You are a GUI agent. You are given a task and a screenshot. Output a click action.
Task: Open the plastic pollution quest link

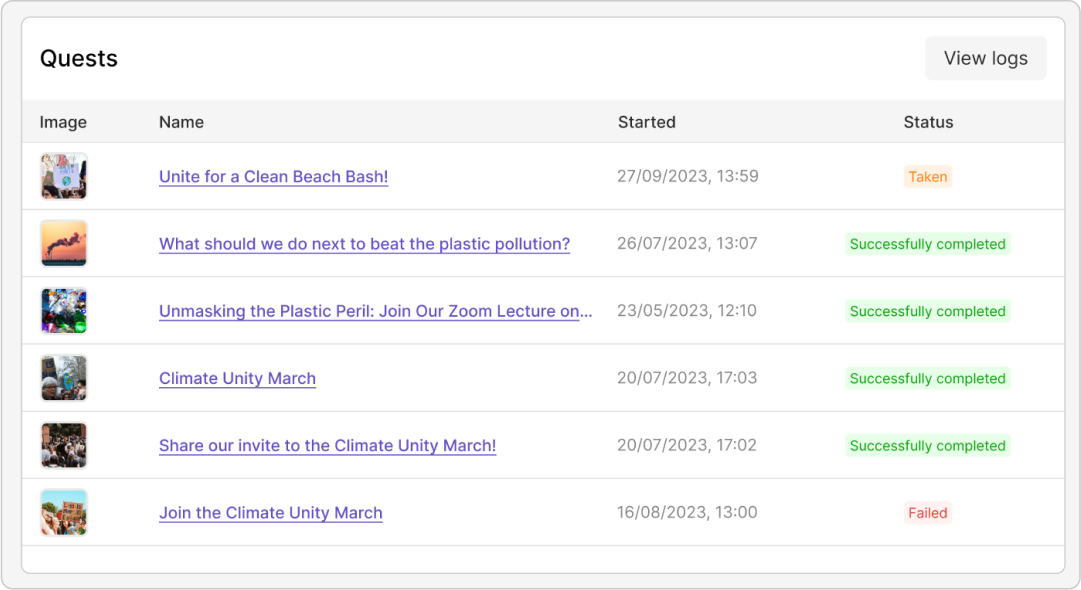click(x=364, y=244)
